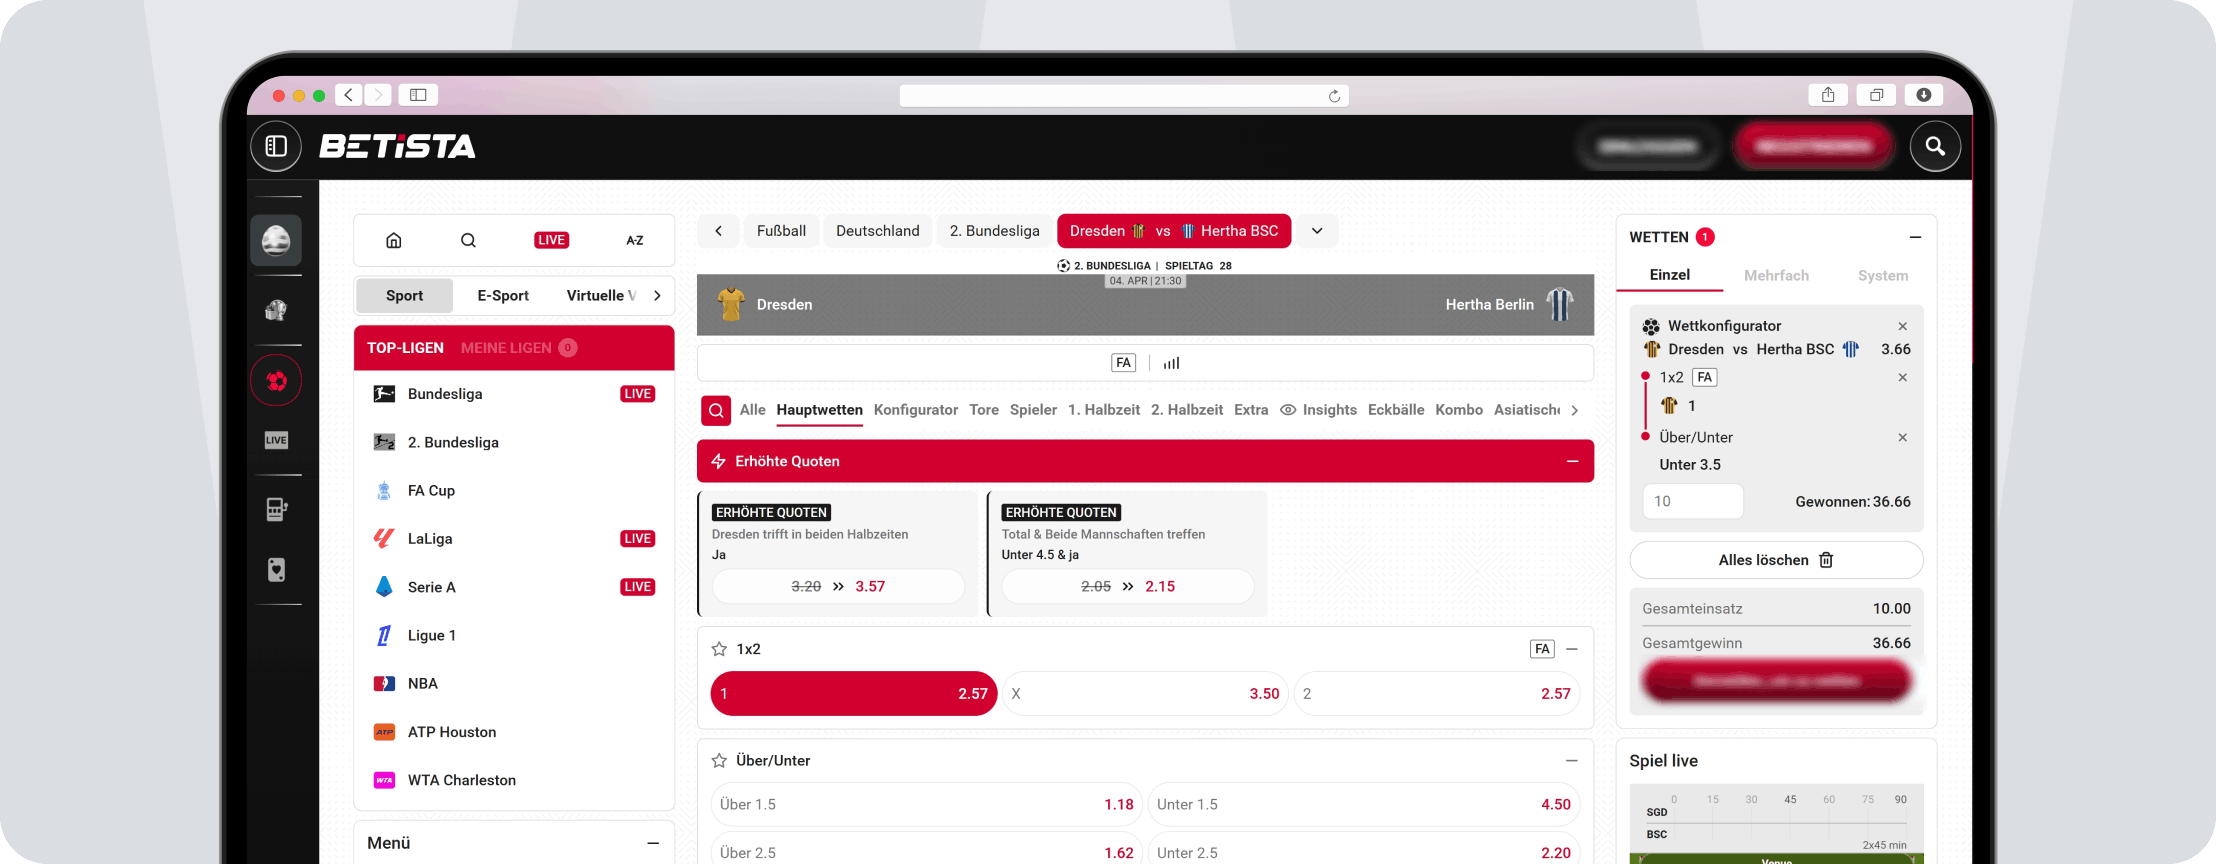Open the playing card icon in left rail
The width and height of the screenshot is (2216, 864).
(x=276, y=569)
